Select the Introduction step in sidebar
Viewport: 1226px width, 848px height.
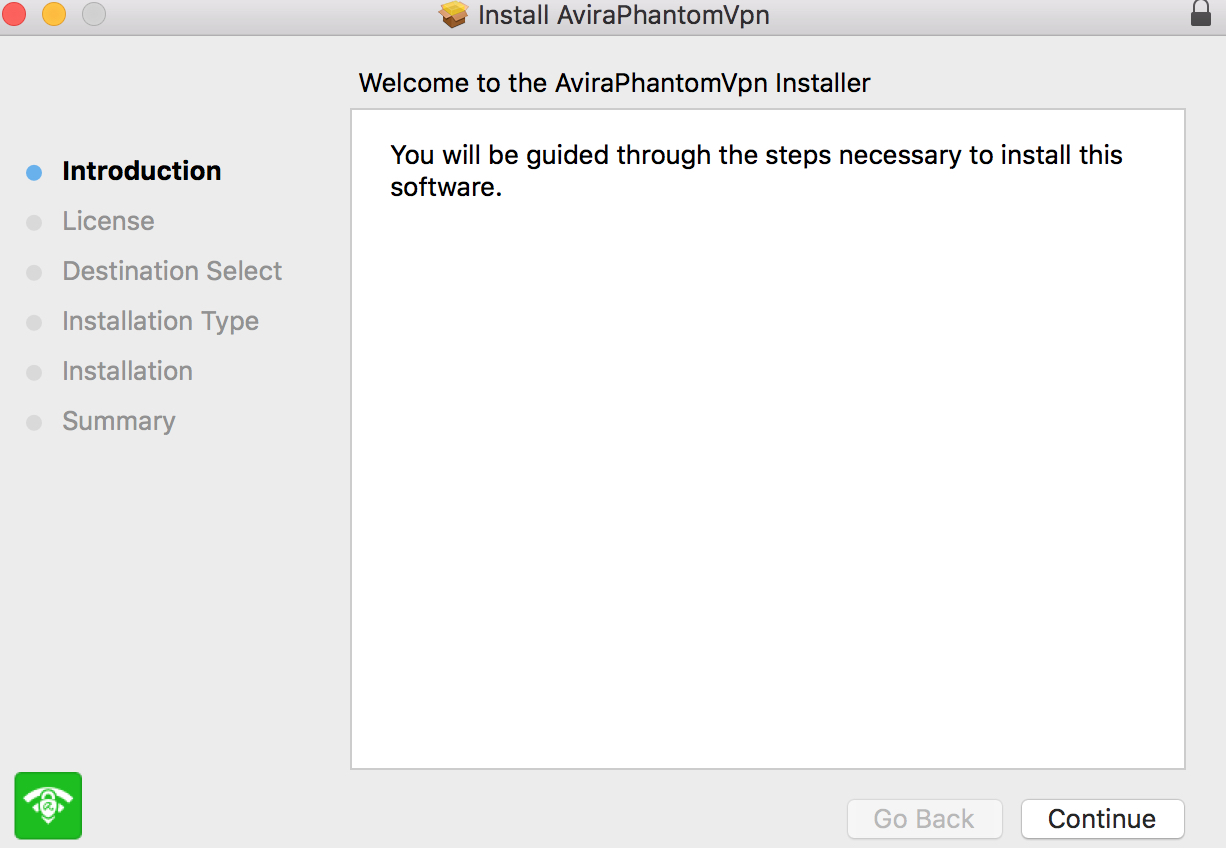point(141,171)
